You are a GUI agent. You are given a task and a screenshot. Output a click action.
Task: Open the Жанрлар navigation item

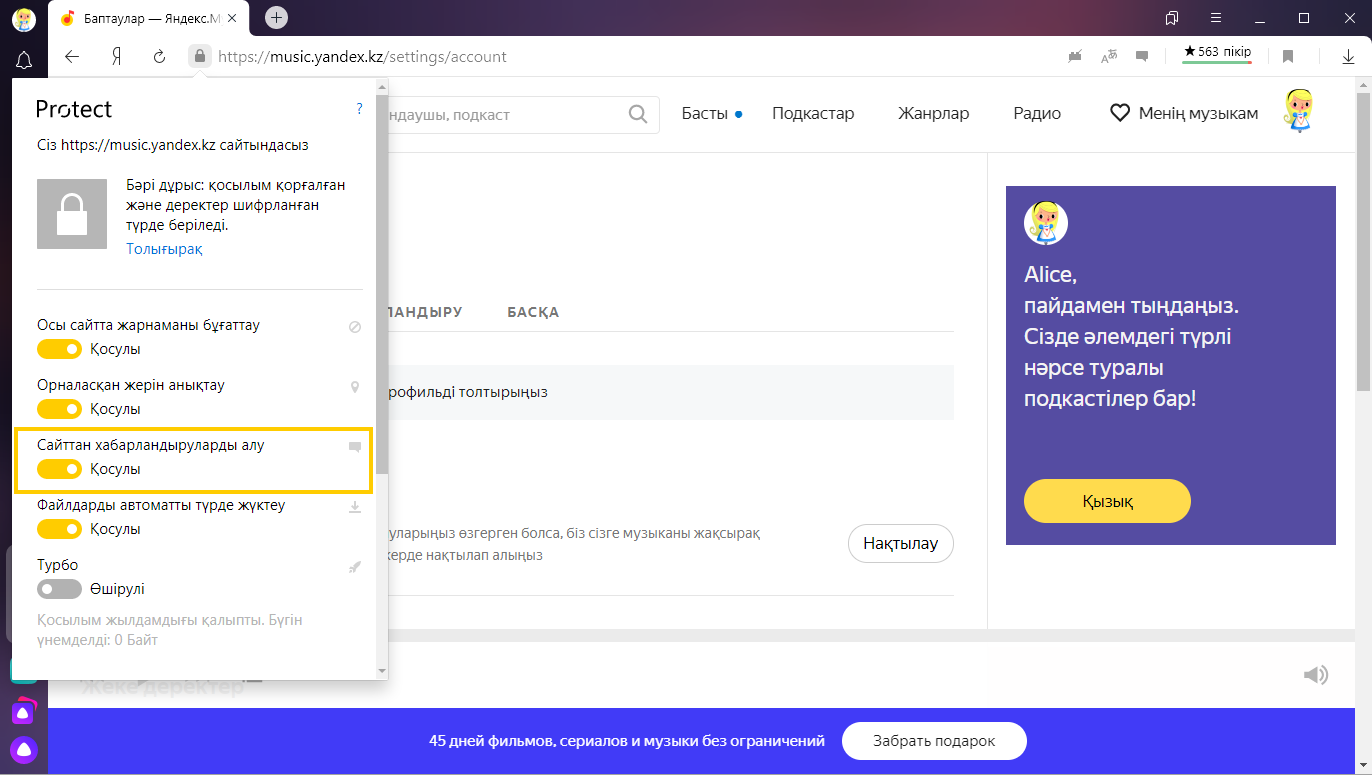[x=933, y=113]
